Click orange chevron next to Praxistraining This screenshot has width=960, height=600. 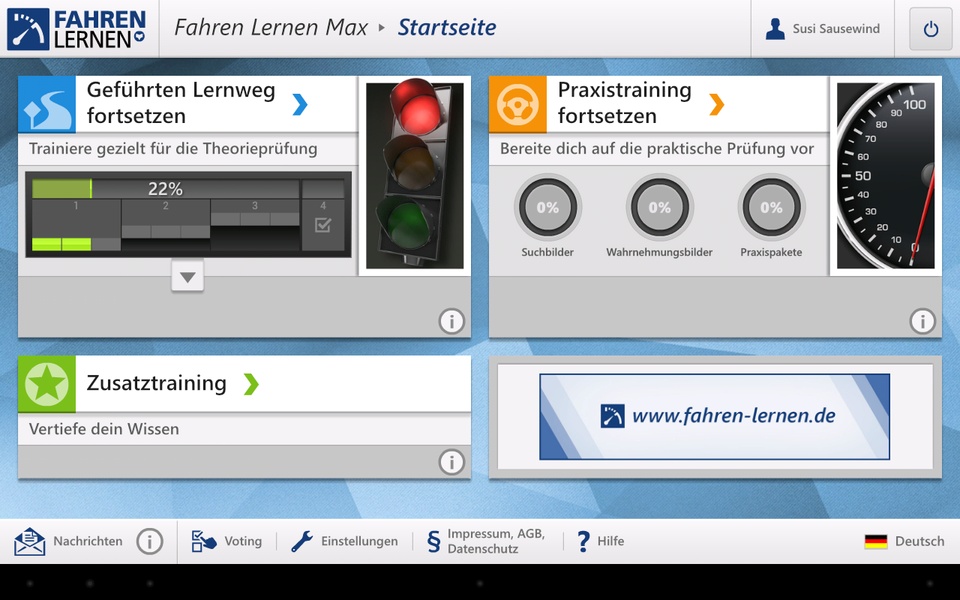coord(716,104)
